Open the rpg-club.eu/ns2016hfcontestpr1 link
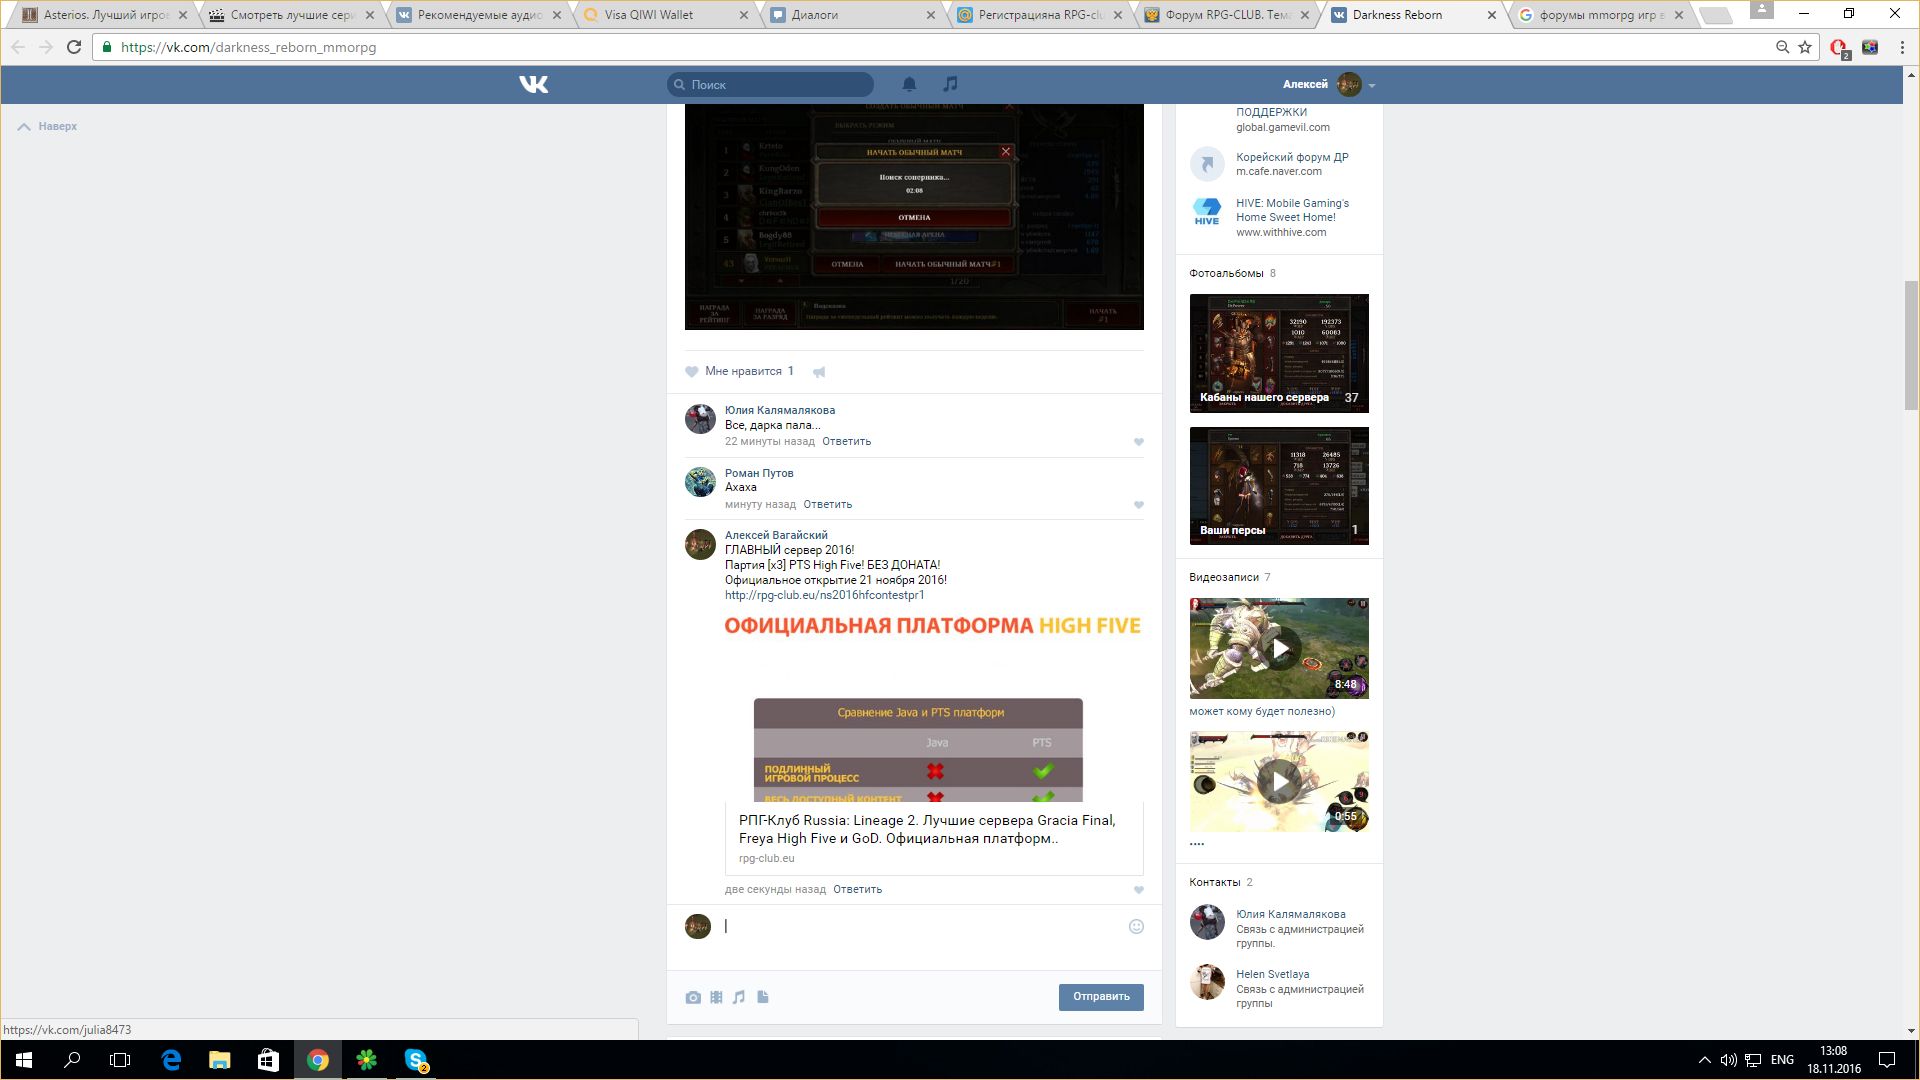1920x1080 pixels. [x=824, y=595]
